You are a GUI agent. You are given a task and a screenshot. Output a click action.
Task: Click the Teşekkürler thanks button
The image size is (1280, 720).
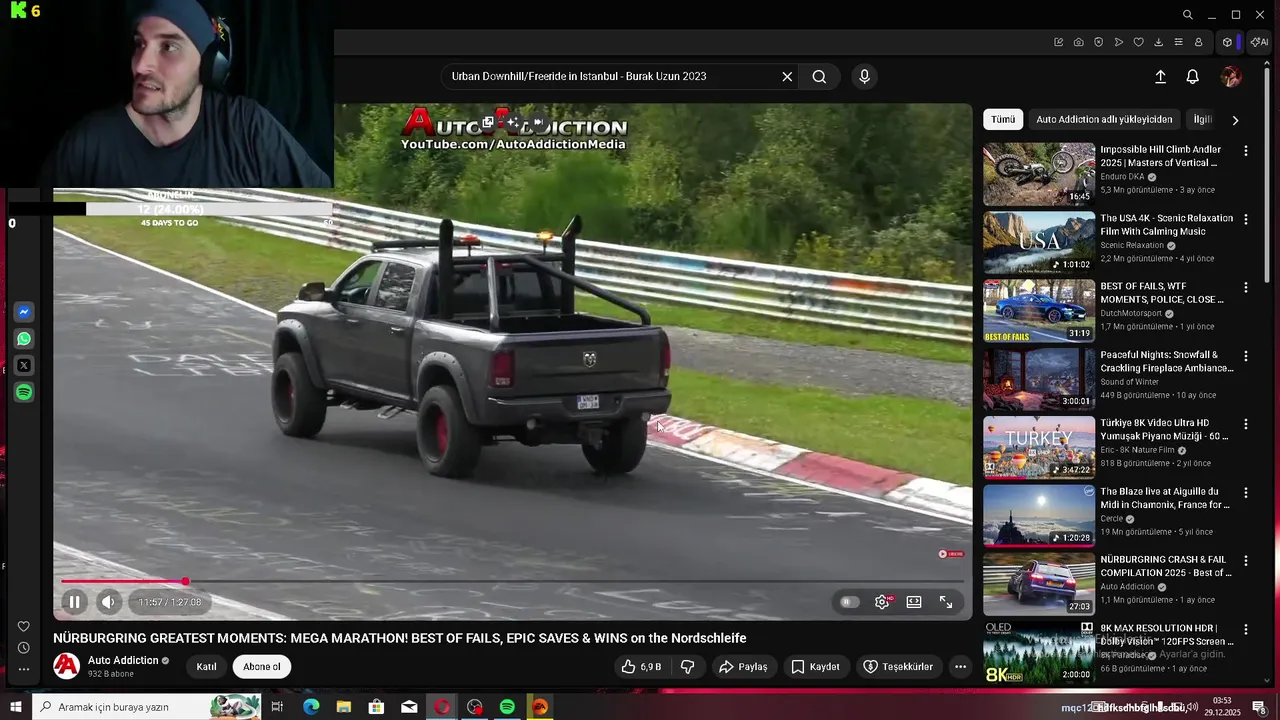898,667
